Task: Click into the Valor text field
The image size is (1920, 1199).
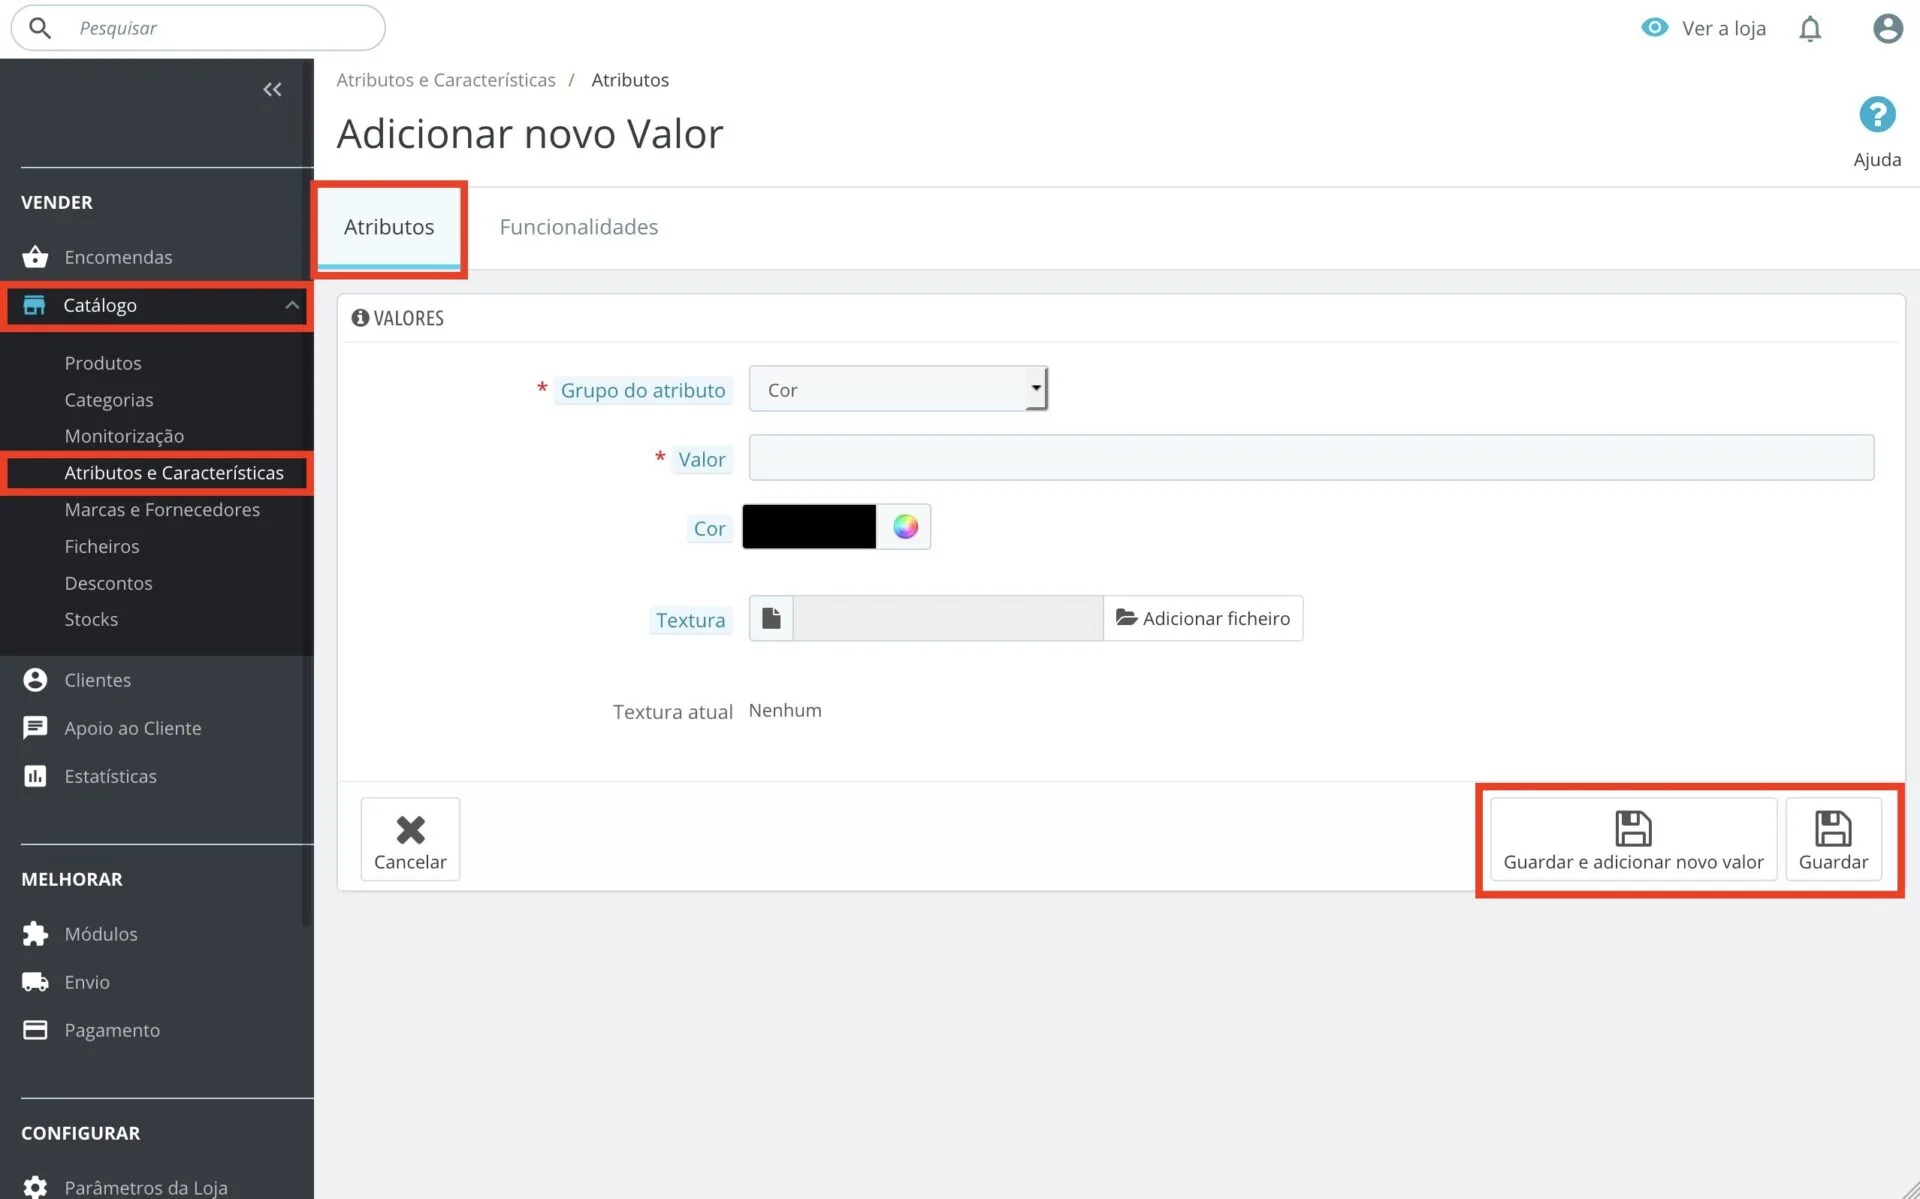Action: pos(1310,458)
